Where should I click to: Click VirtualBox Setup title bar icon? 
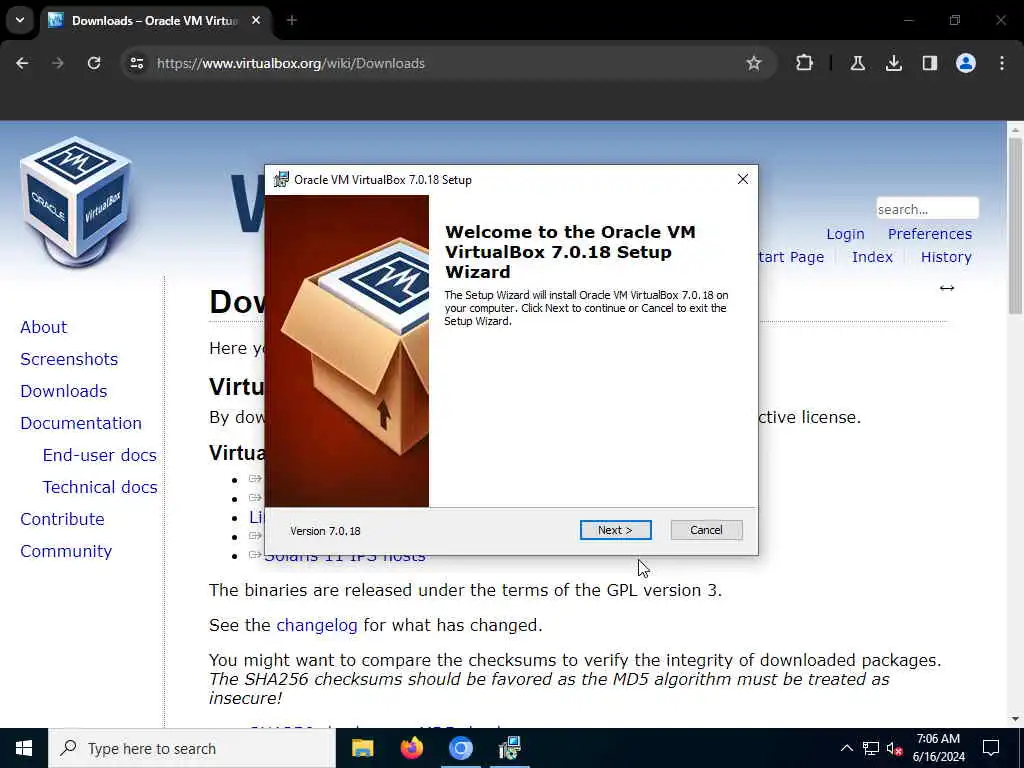point(281,180)
